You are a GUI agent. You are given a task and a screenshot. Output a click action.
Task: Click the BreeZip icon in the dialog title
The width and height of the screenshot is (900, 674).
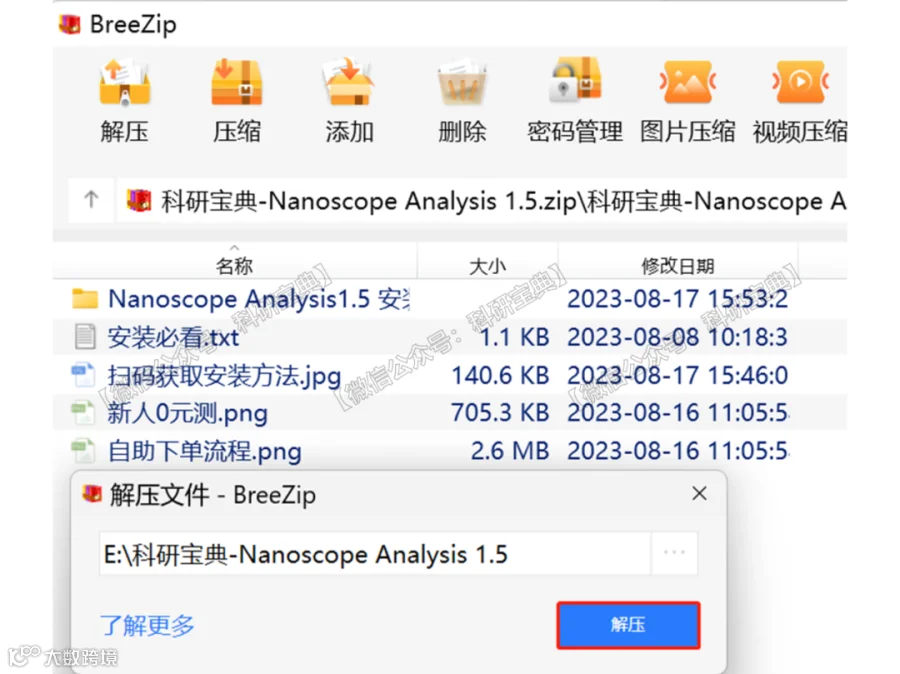[92, 494]
